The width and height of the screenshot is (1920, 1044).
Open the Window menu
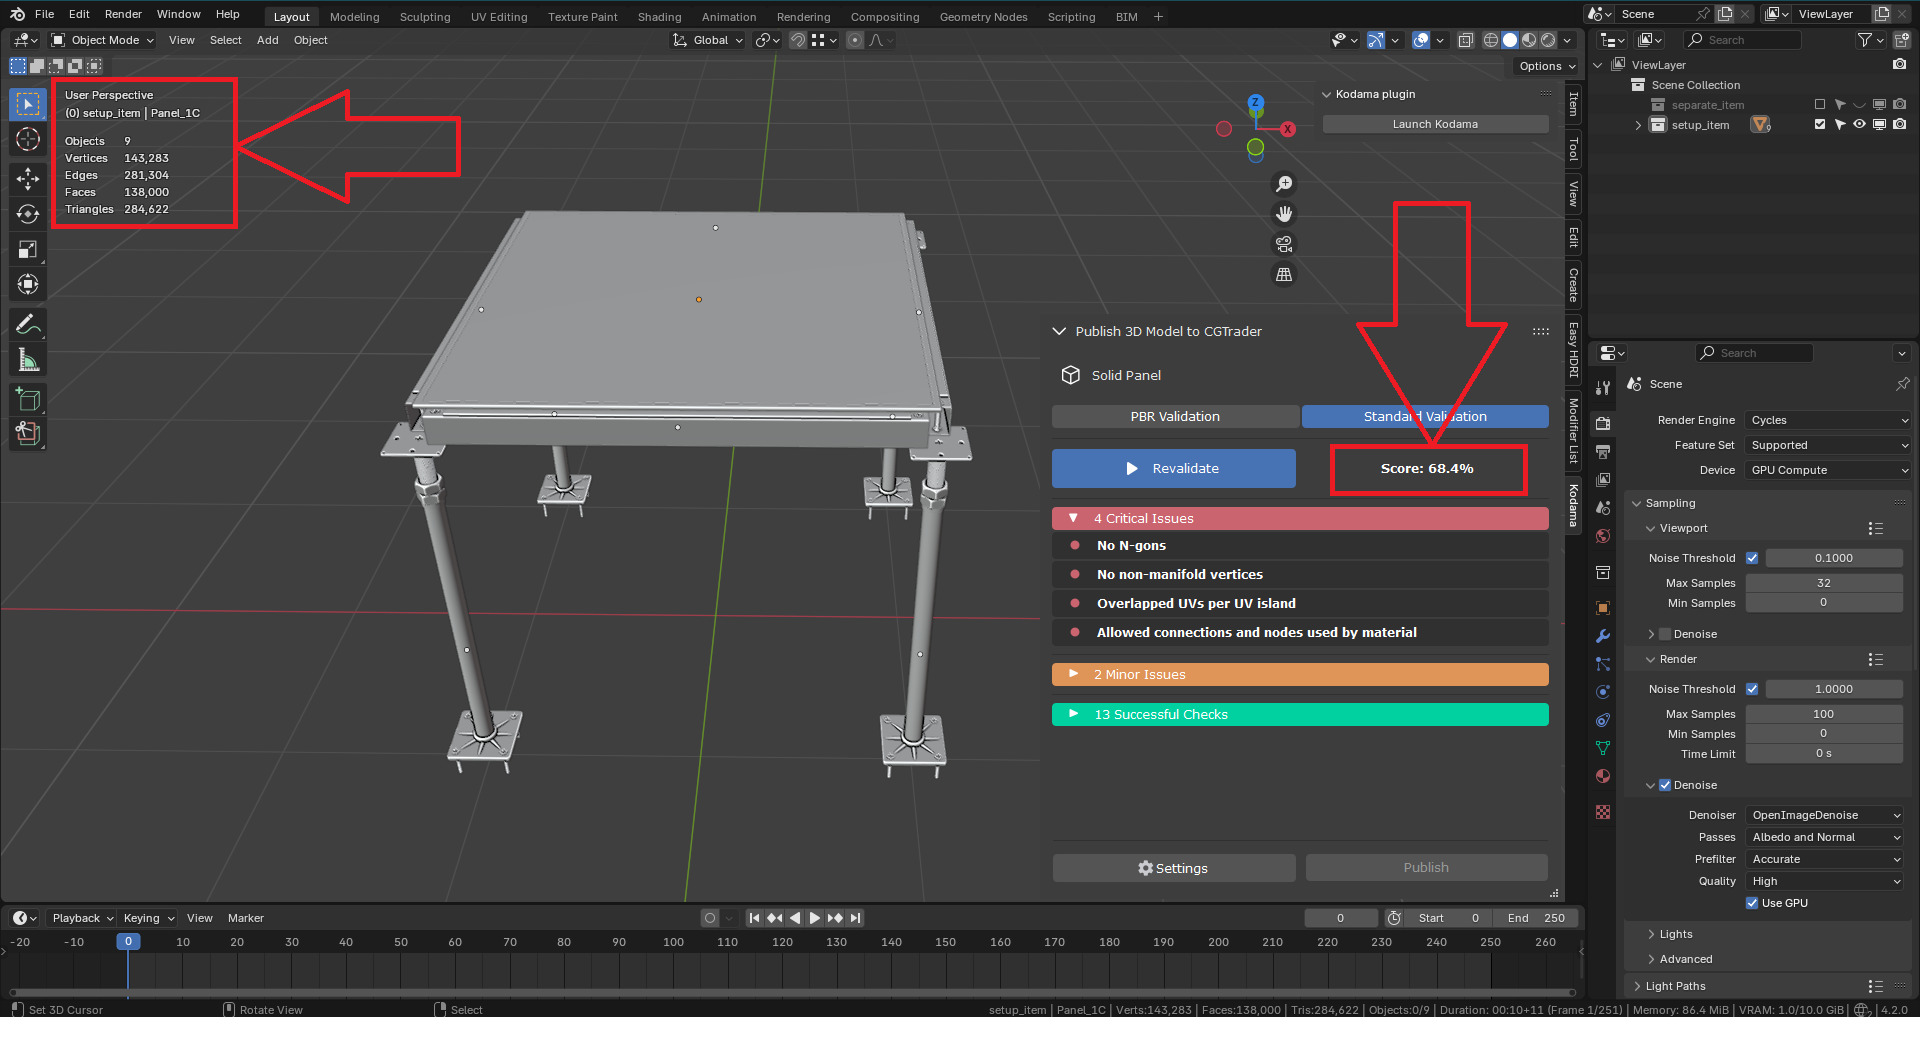[178, 14]
